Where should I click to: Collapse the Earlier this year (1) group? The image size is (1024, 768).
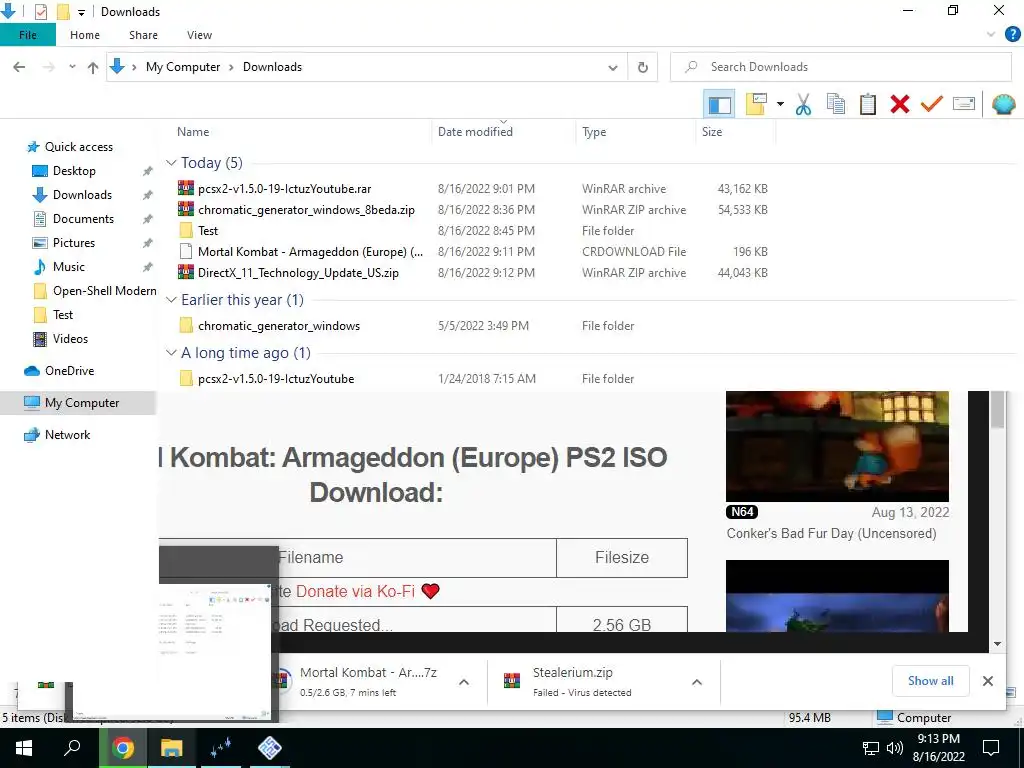coord(171,300)
